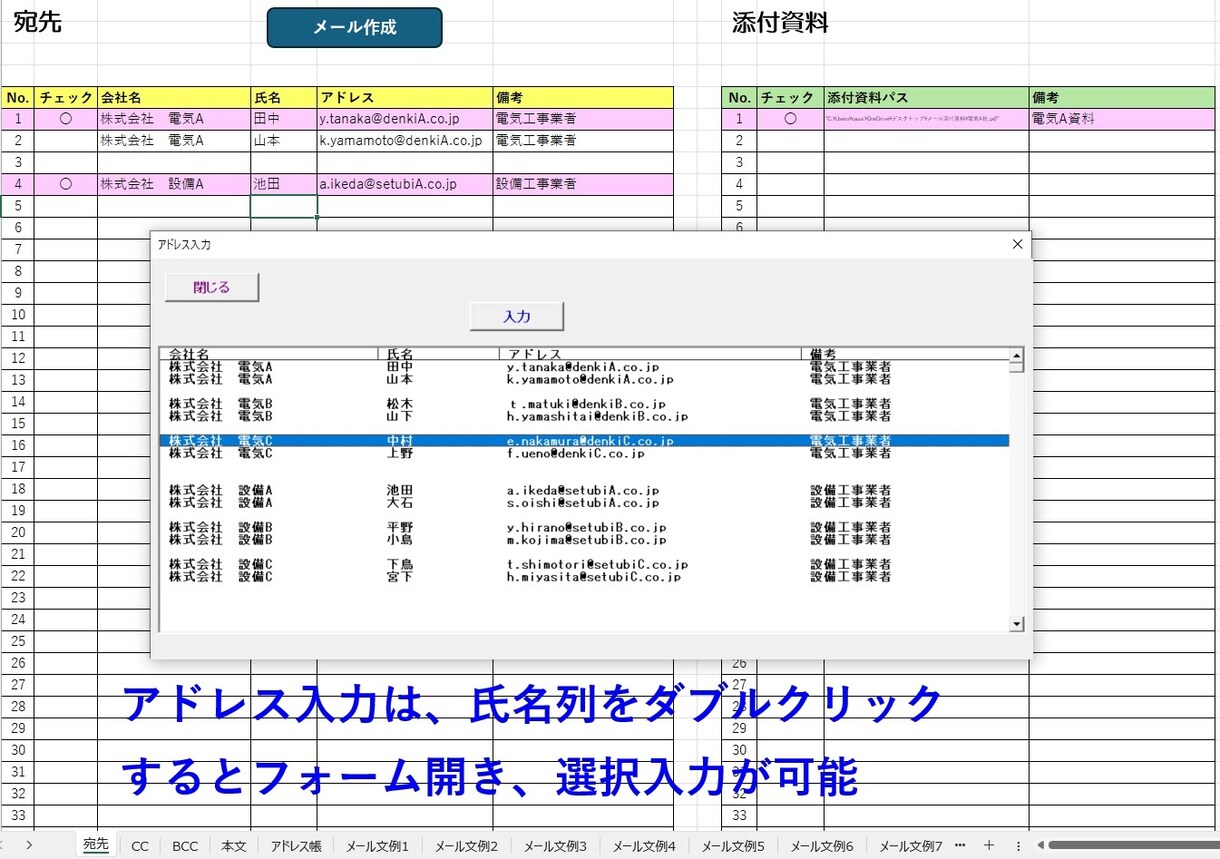
Task: Open the メール文例5 sheet tab
Action: pyautogui.click(x=733, y=846)
